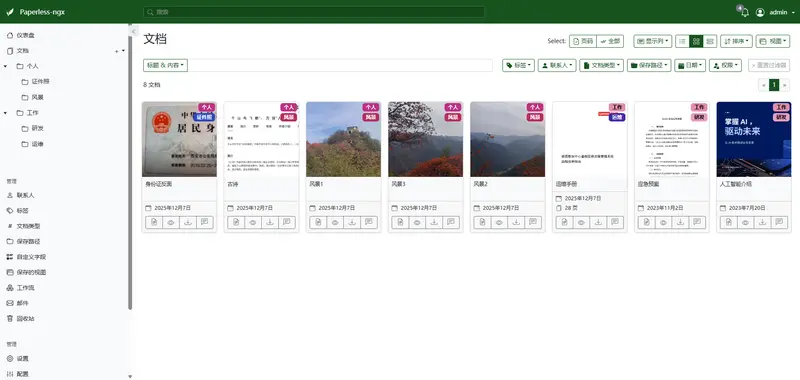
Task: Click 研发 tag on 人工智能介绍 card
Action: coord(781,117)
